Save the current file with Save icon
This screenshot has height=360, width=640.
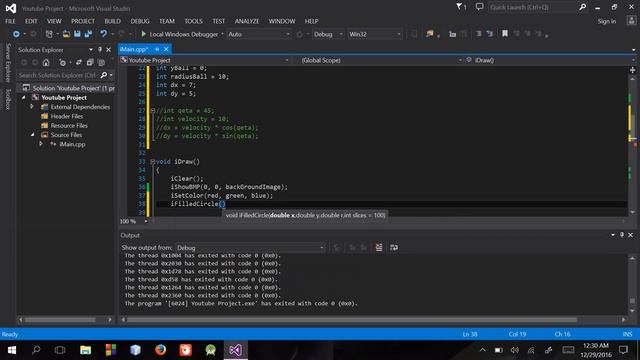pyautogui.click(x=77, y=34)
